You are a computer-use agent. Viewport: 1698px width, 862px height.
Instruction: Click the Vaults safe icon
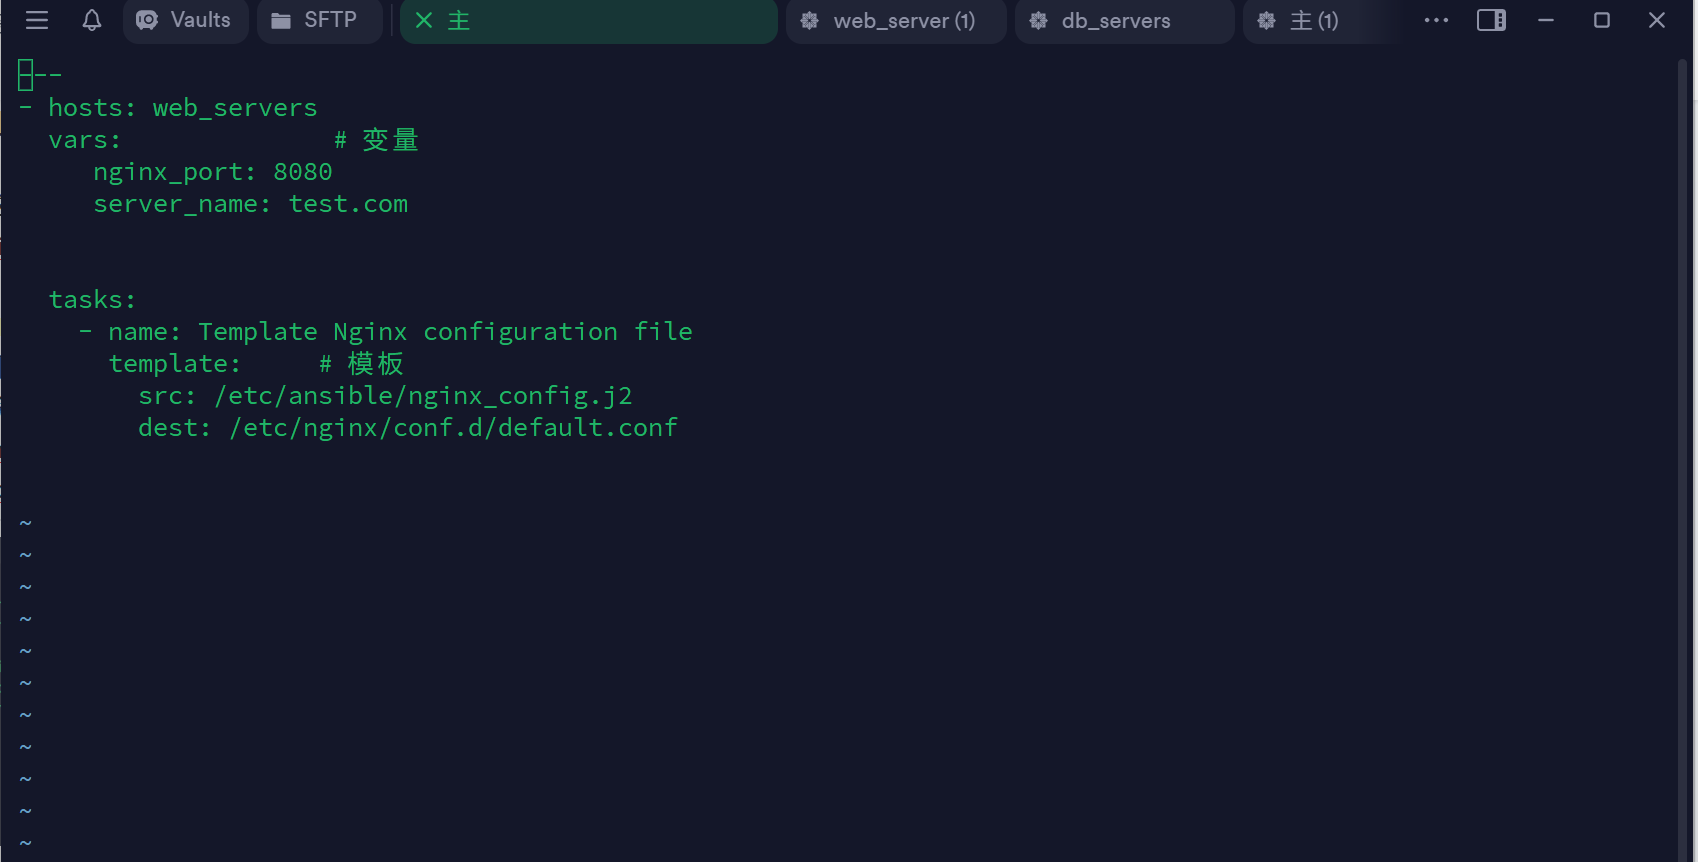tap(147, 20)
